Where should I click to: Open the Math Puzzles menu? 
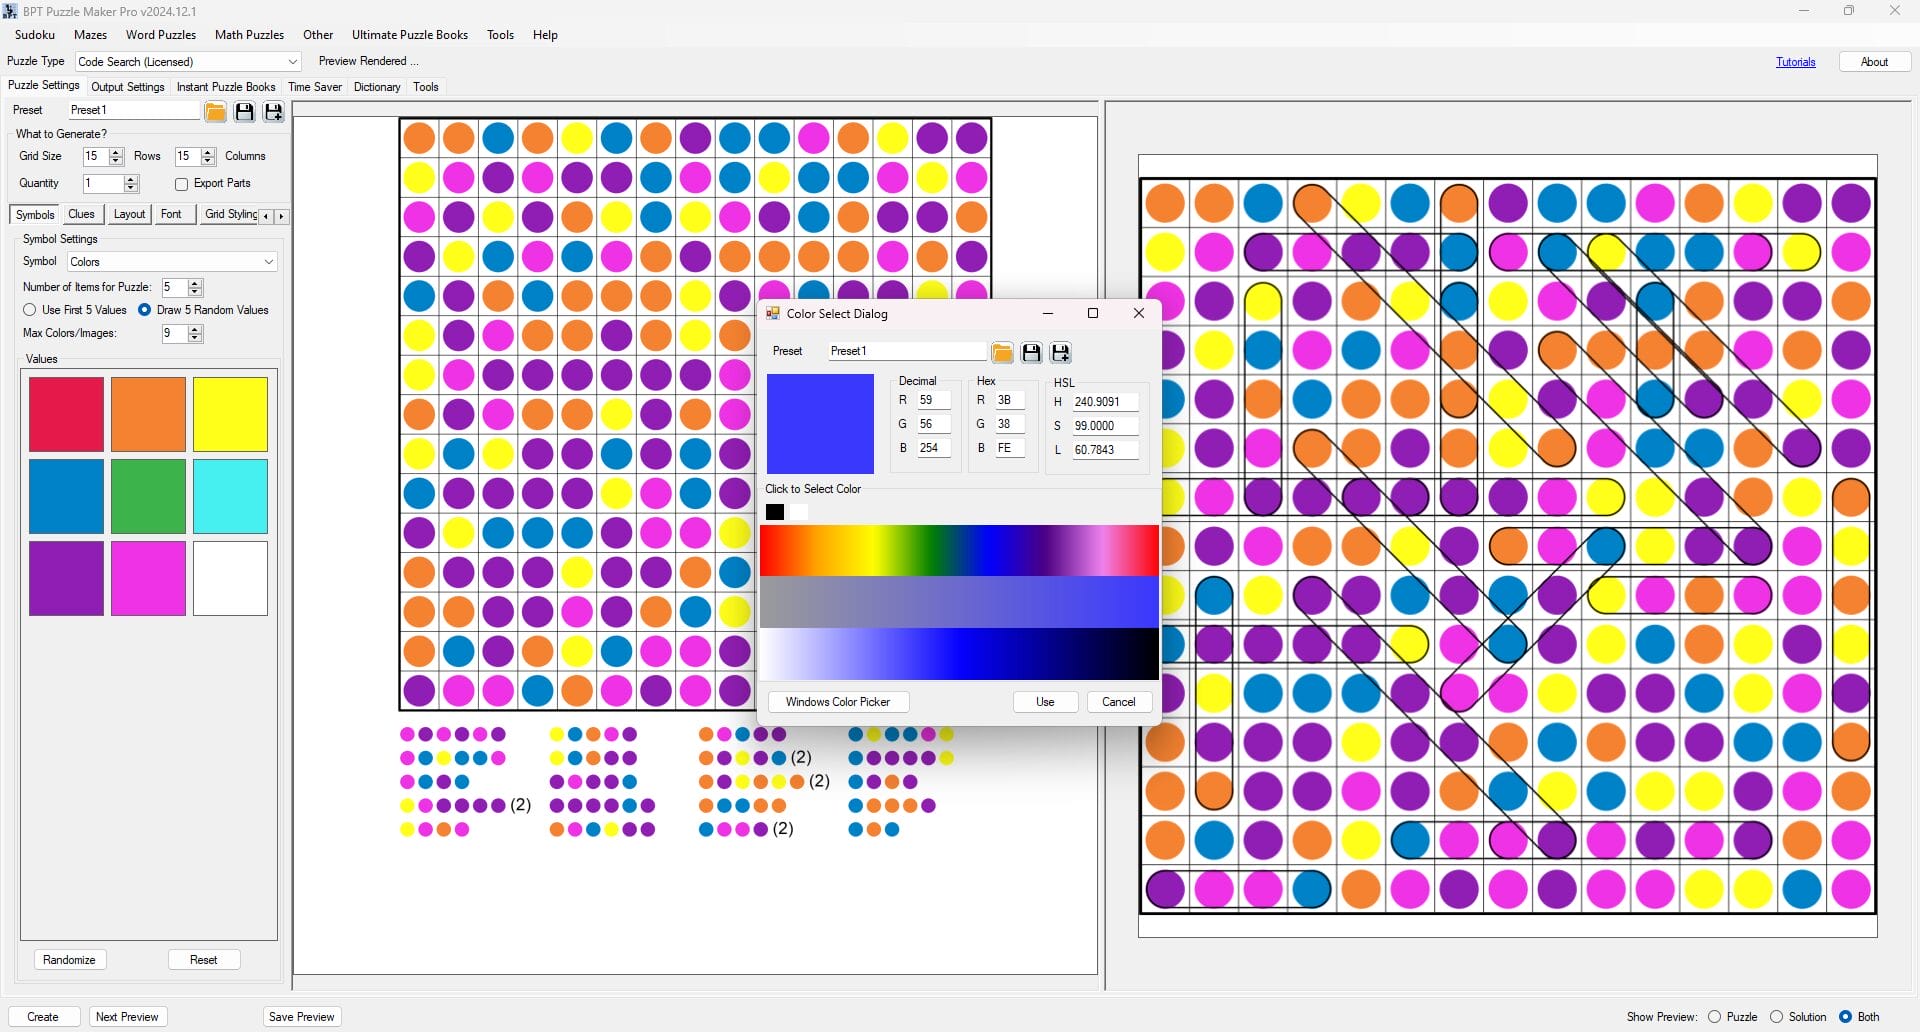click(249, 34)
